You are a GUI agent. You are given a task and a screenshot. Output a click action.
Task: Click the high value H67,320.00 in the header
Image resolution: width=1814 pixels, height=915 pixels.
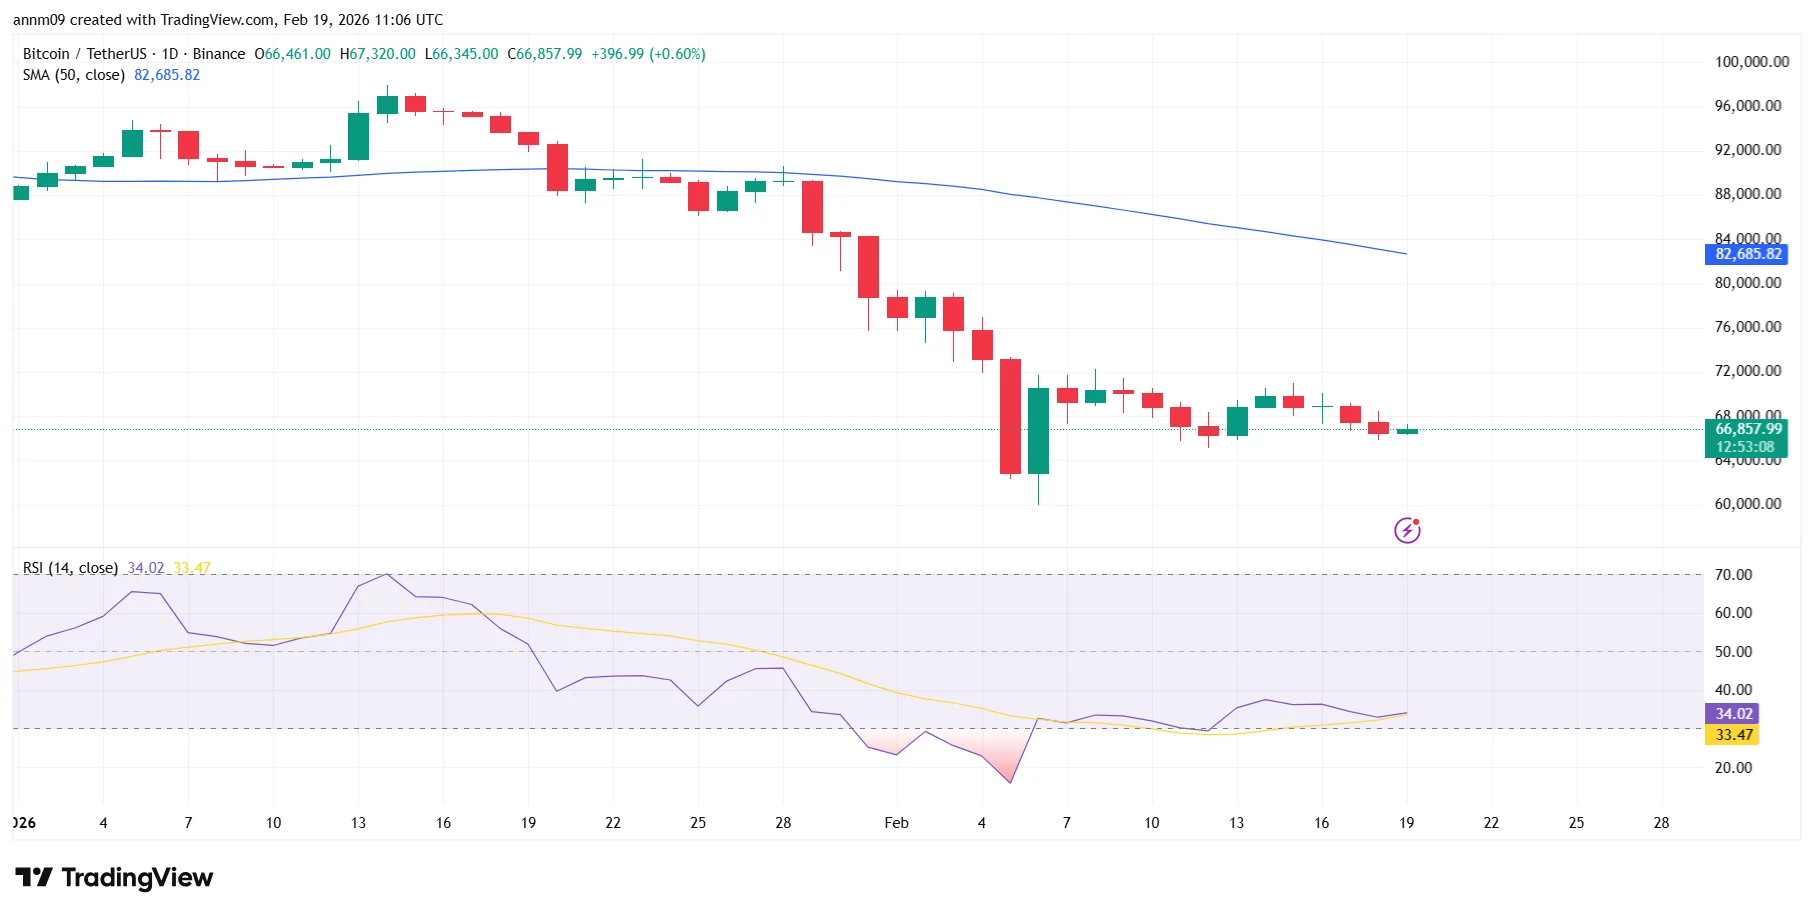click(x=376, y=54)
